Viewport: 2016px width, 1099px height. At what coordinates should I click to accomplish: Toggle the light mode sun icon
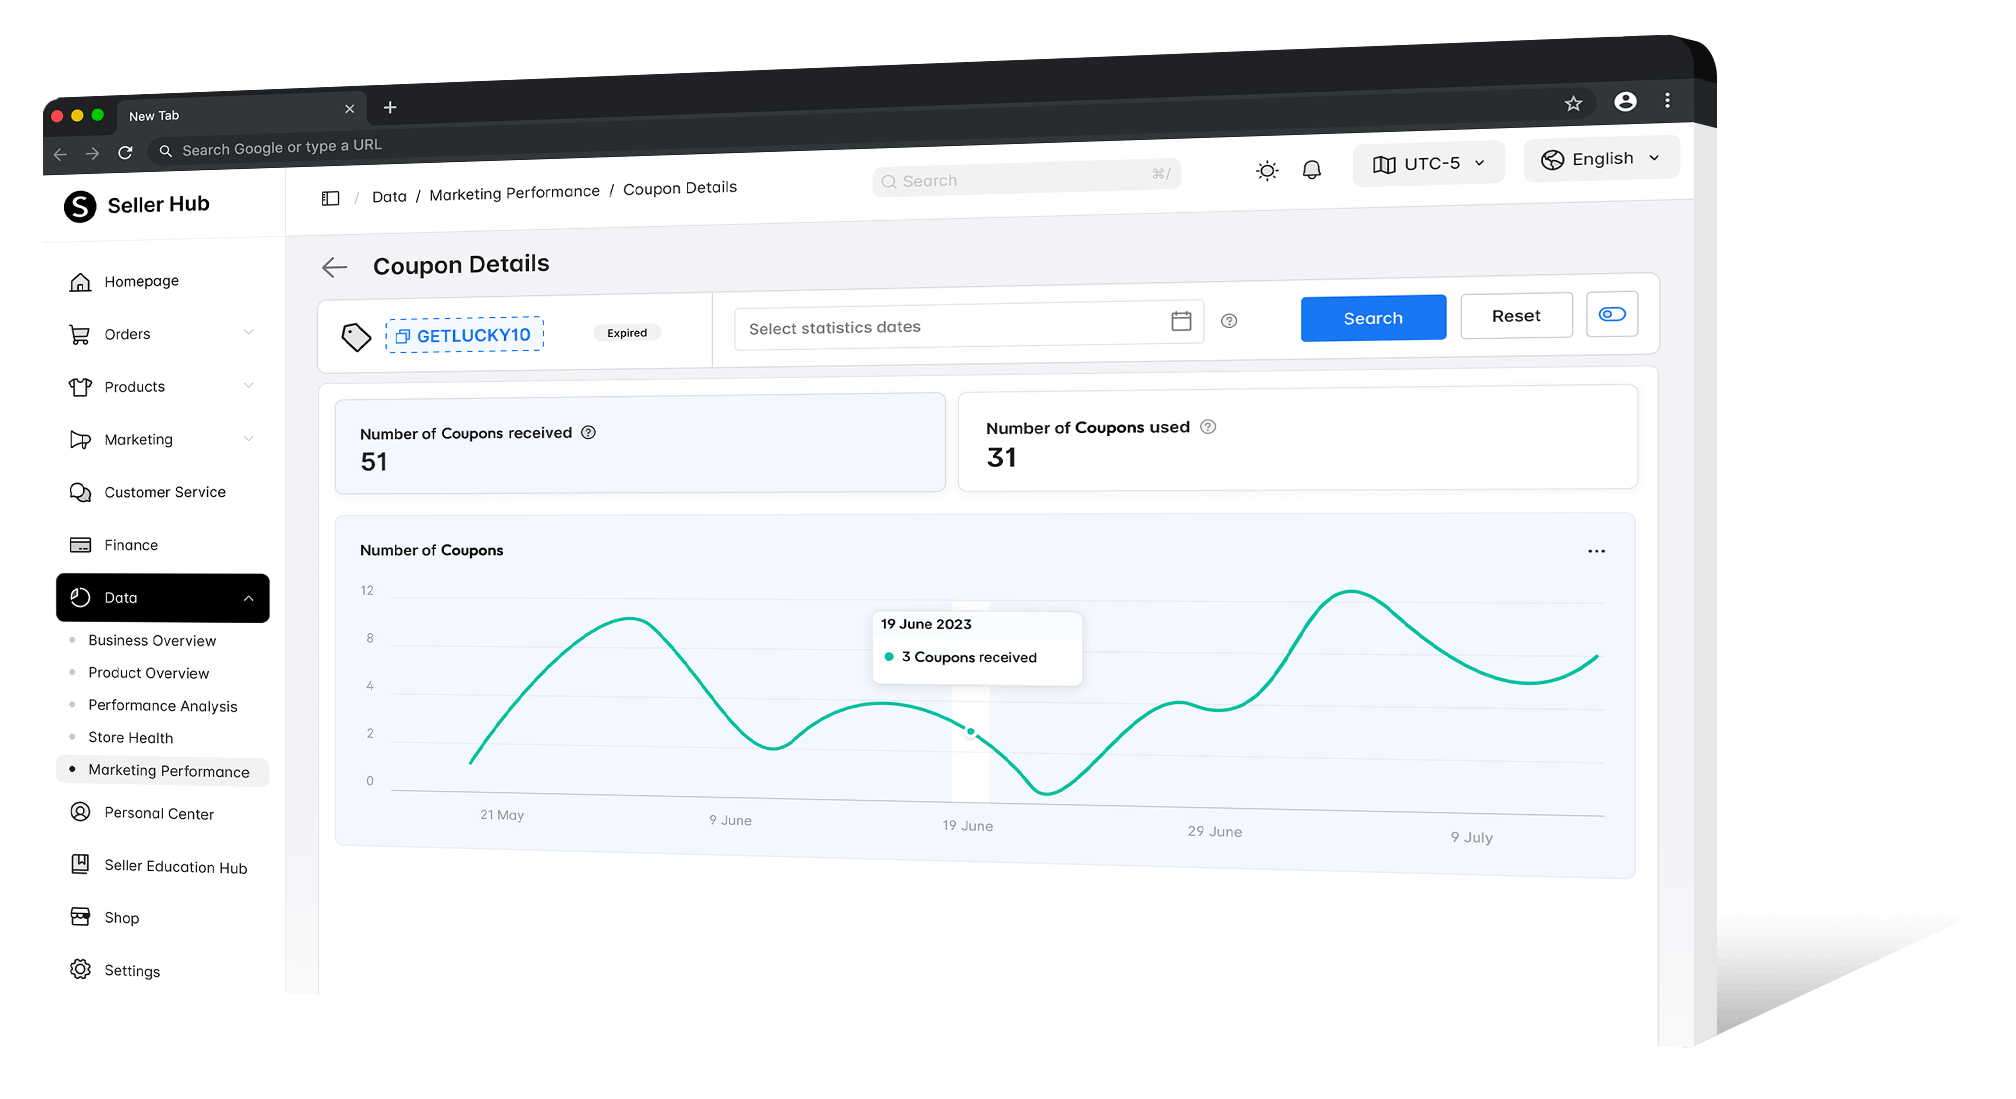coord(1266,170)
